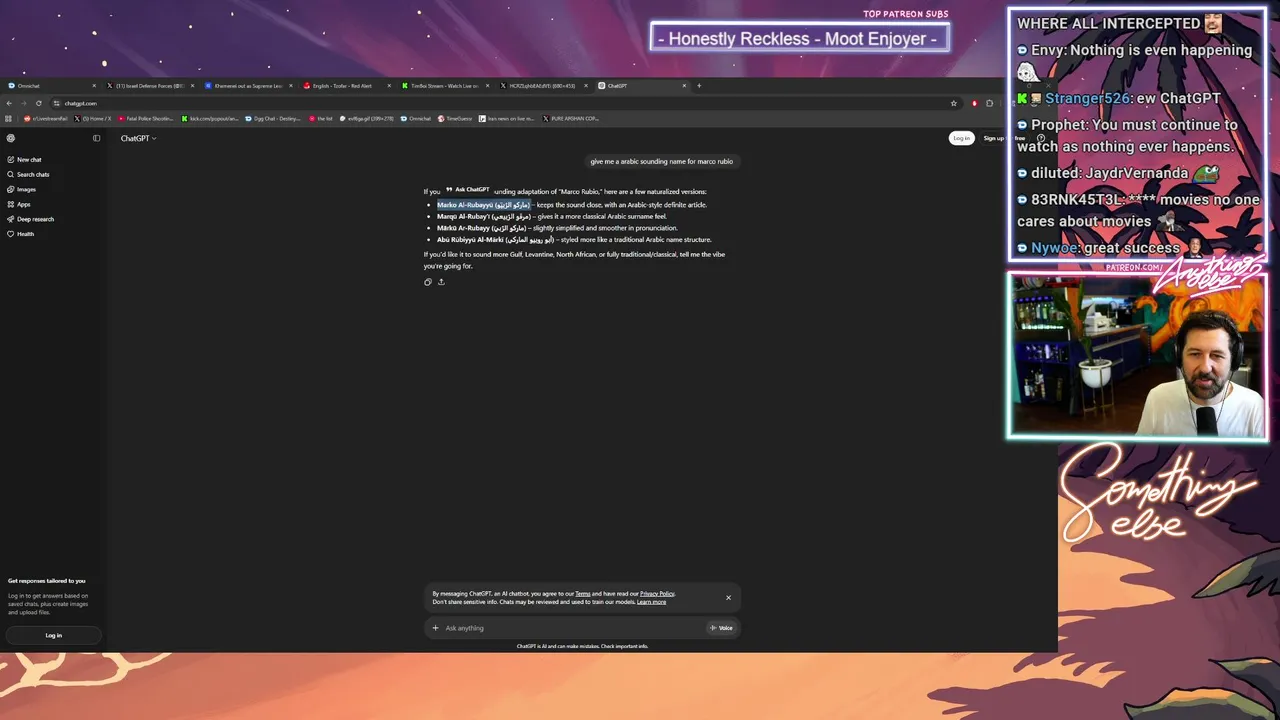Viewport: 1280px width, 720px height.
Task: Click the ChatGPT logo icon in sidebar
Action: [11, 138]
